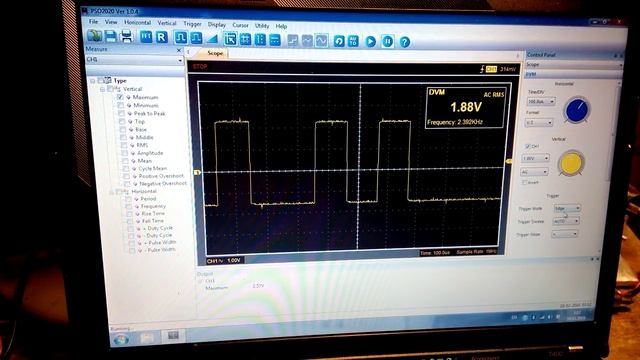
Task: Click the AUTO set toolbar icon
Action: (353, 41)
